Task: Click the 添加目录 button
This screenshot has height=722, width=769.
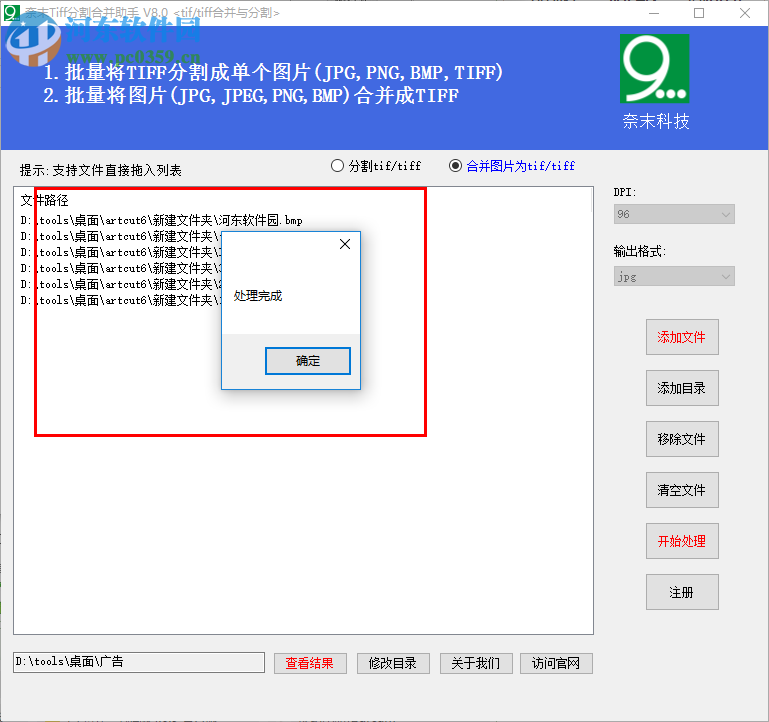Action: pyautogui.click(x=682, y=388)
